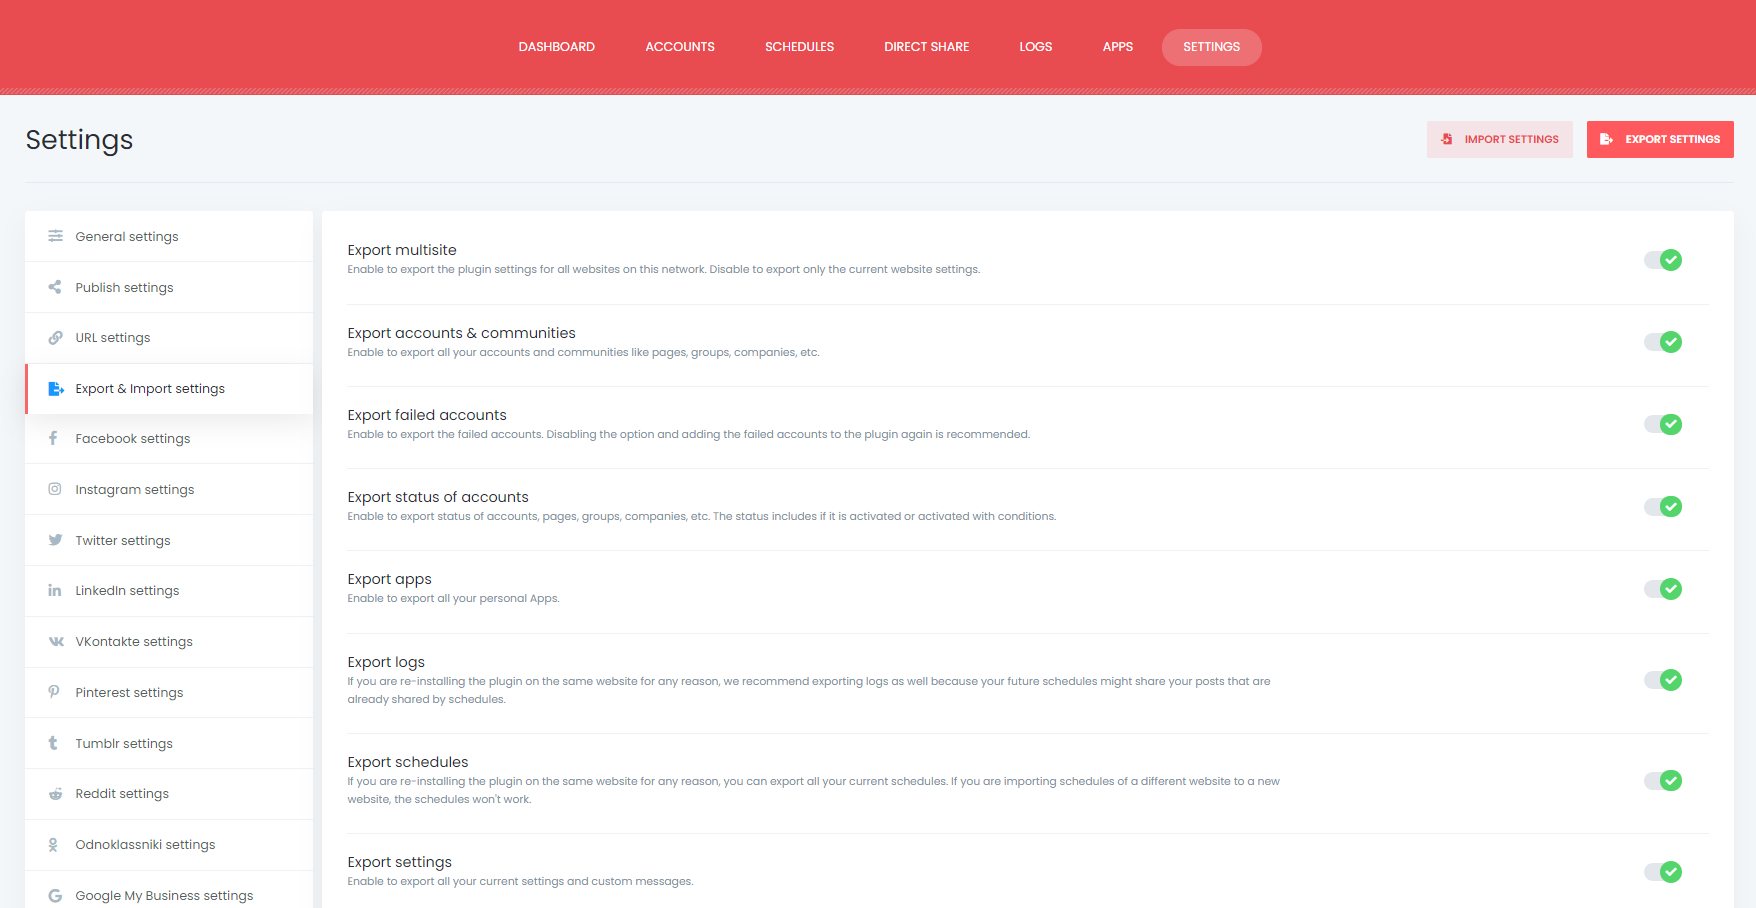Click the Odnoklassniki logo icon in sidebar
1756x908 pixels.
click(x=53, y=845)
